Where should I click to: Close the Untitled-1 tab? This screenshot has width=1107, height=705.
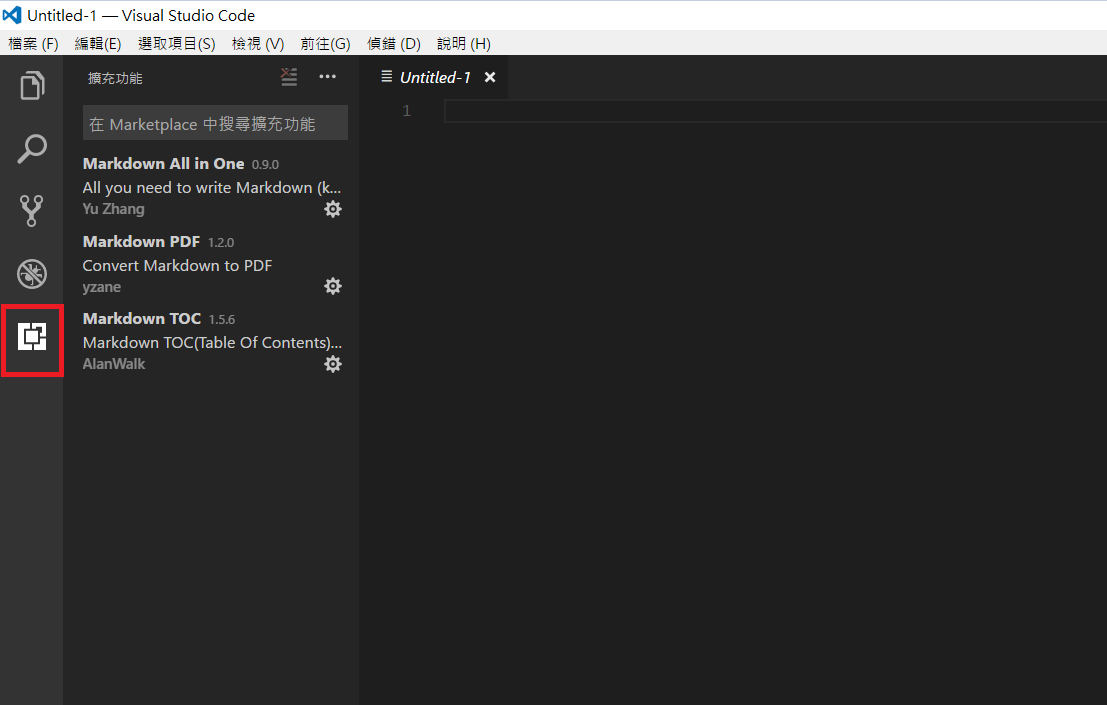pos(490,77)
